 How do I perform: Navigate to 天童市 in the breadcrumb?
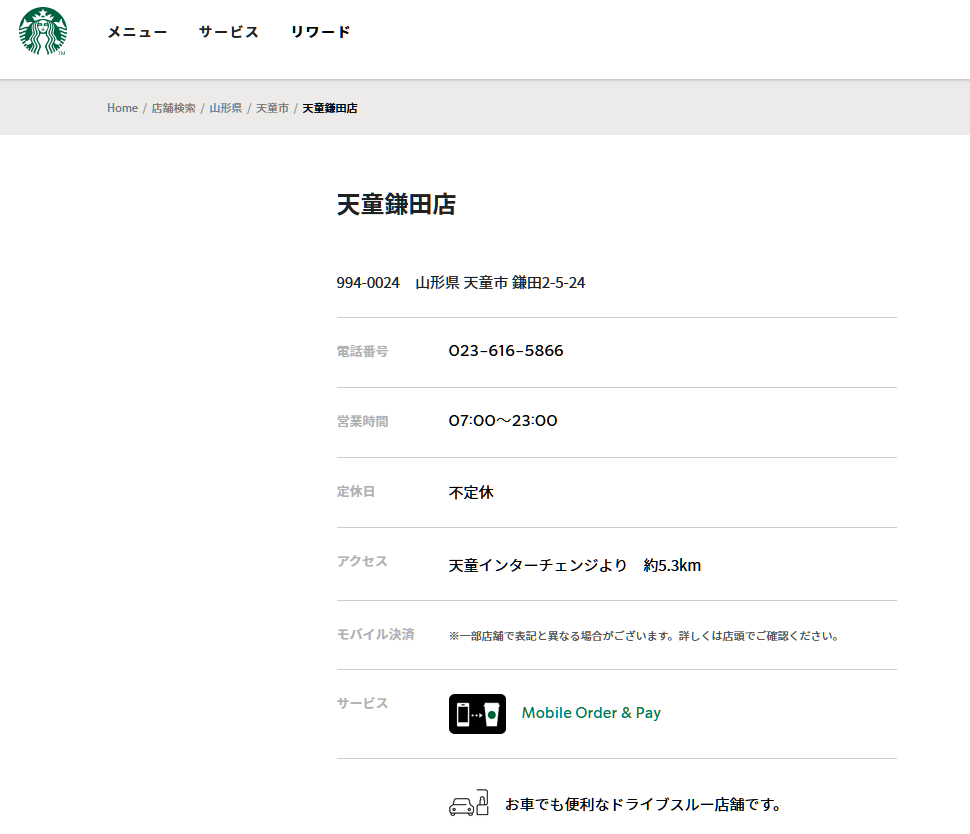point(272,108)
